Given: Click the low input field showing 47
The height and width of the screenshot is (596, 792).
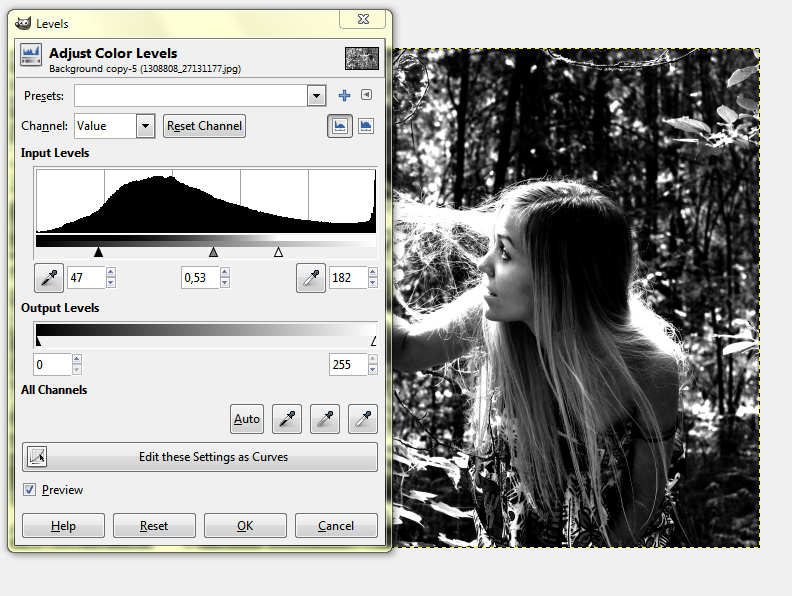Looking at the screenshot, I should 86,277.
